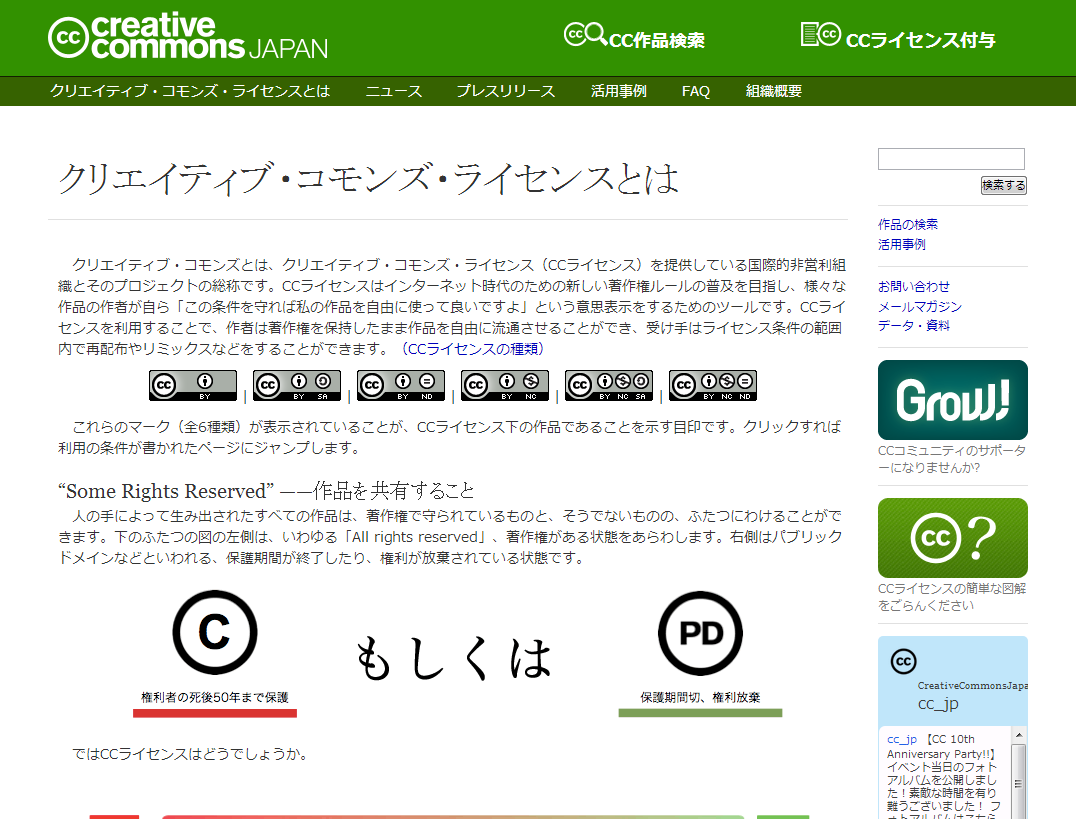Click the page title heading クリエイティブ・コモンズ・ライセンスとは
Viewport: 1076px width, 819px height.
[369, 178]
